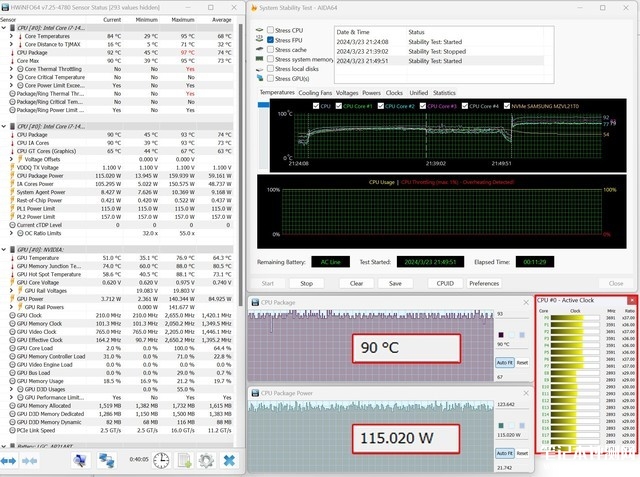Image resolution: width=640 pixels, height=477 pixels.
Task: Click Auto Fit in the CPU Package graph
Action: 504,362
